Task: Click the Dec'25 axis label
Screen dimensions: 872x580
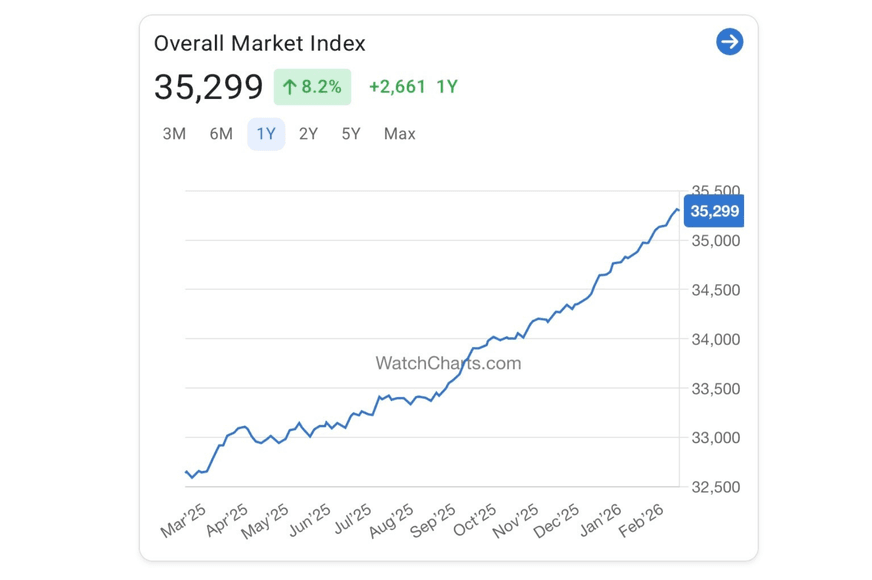Action: point(557,521)
